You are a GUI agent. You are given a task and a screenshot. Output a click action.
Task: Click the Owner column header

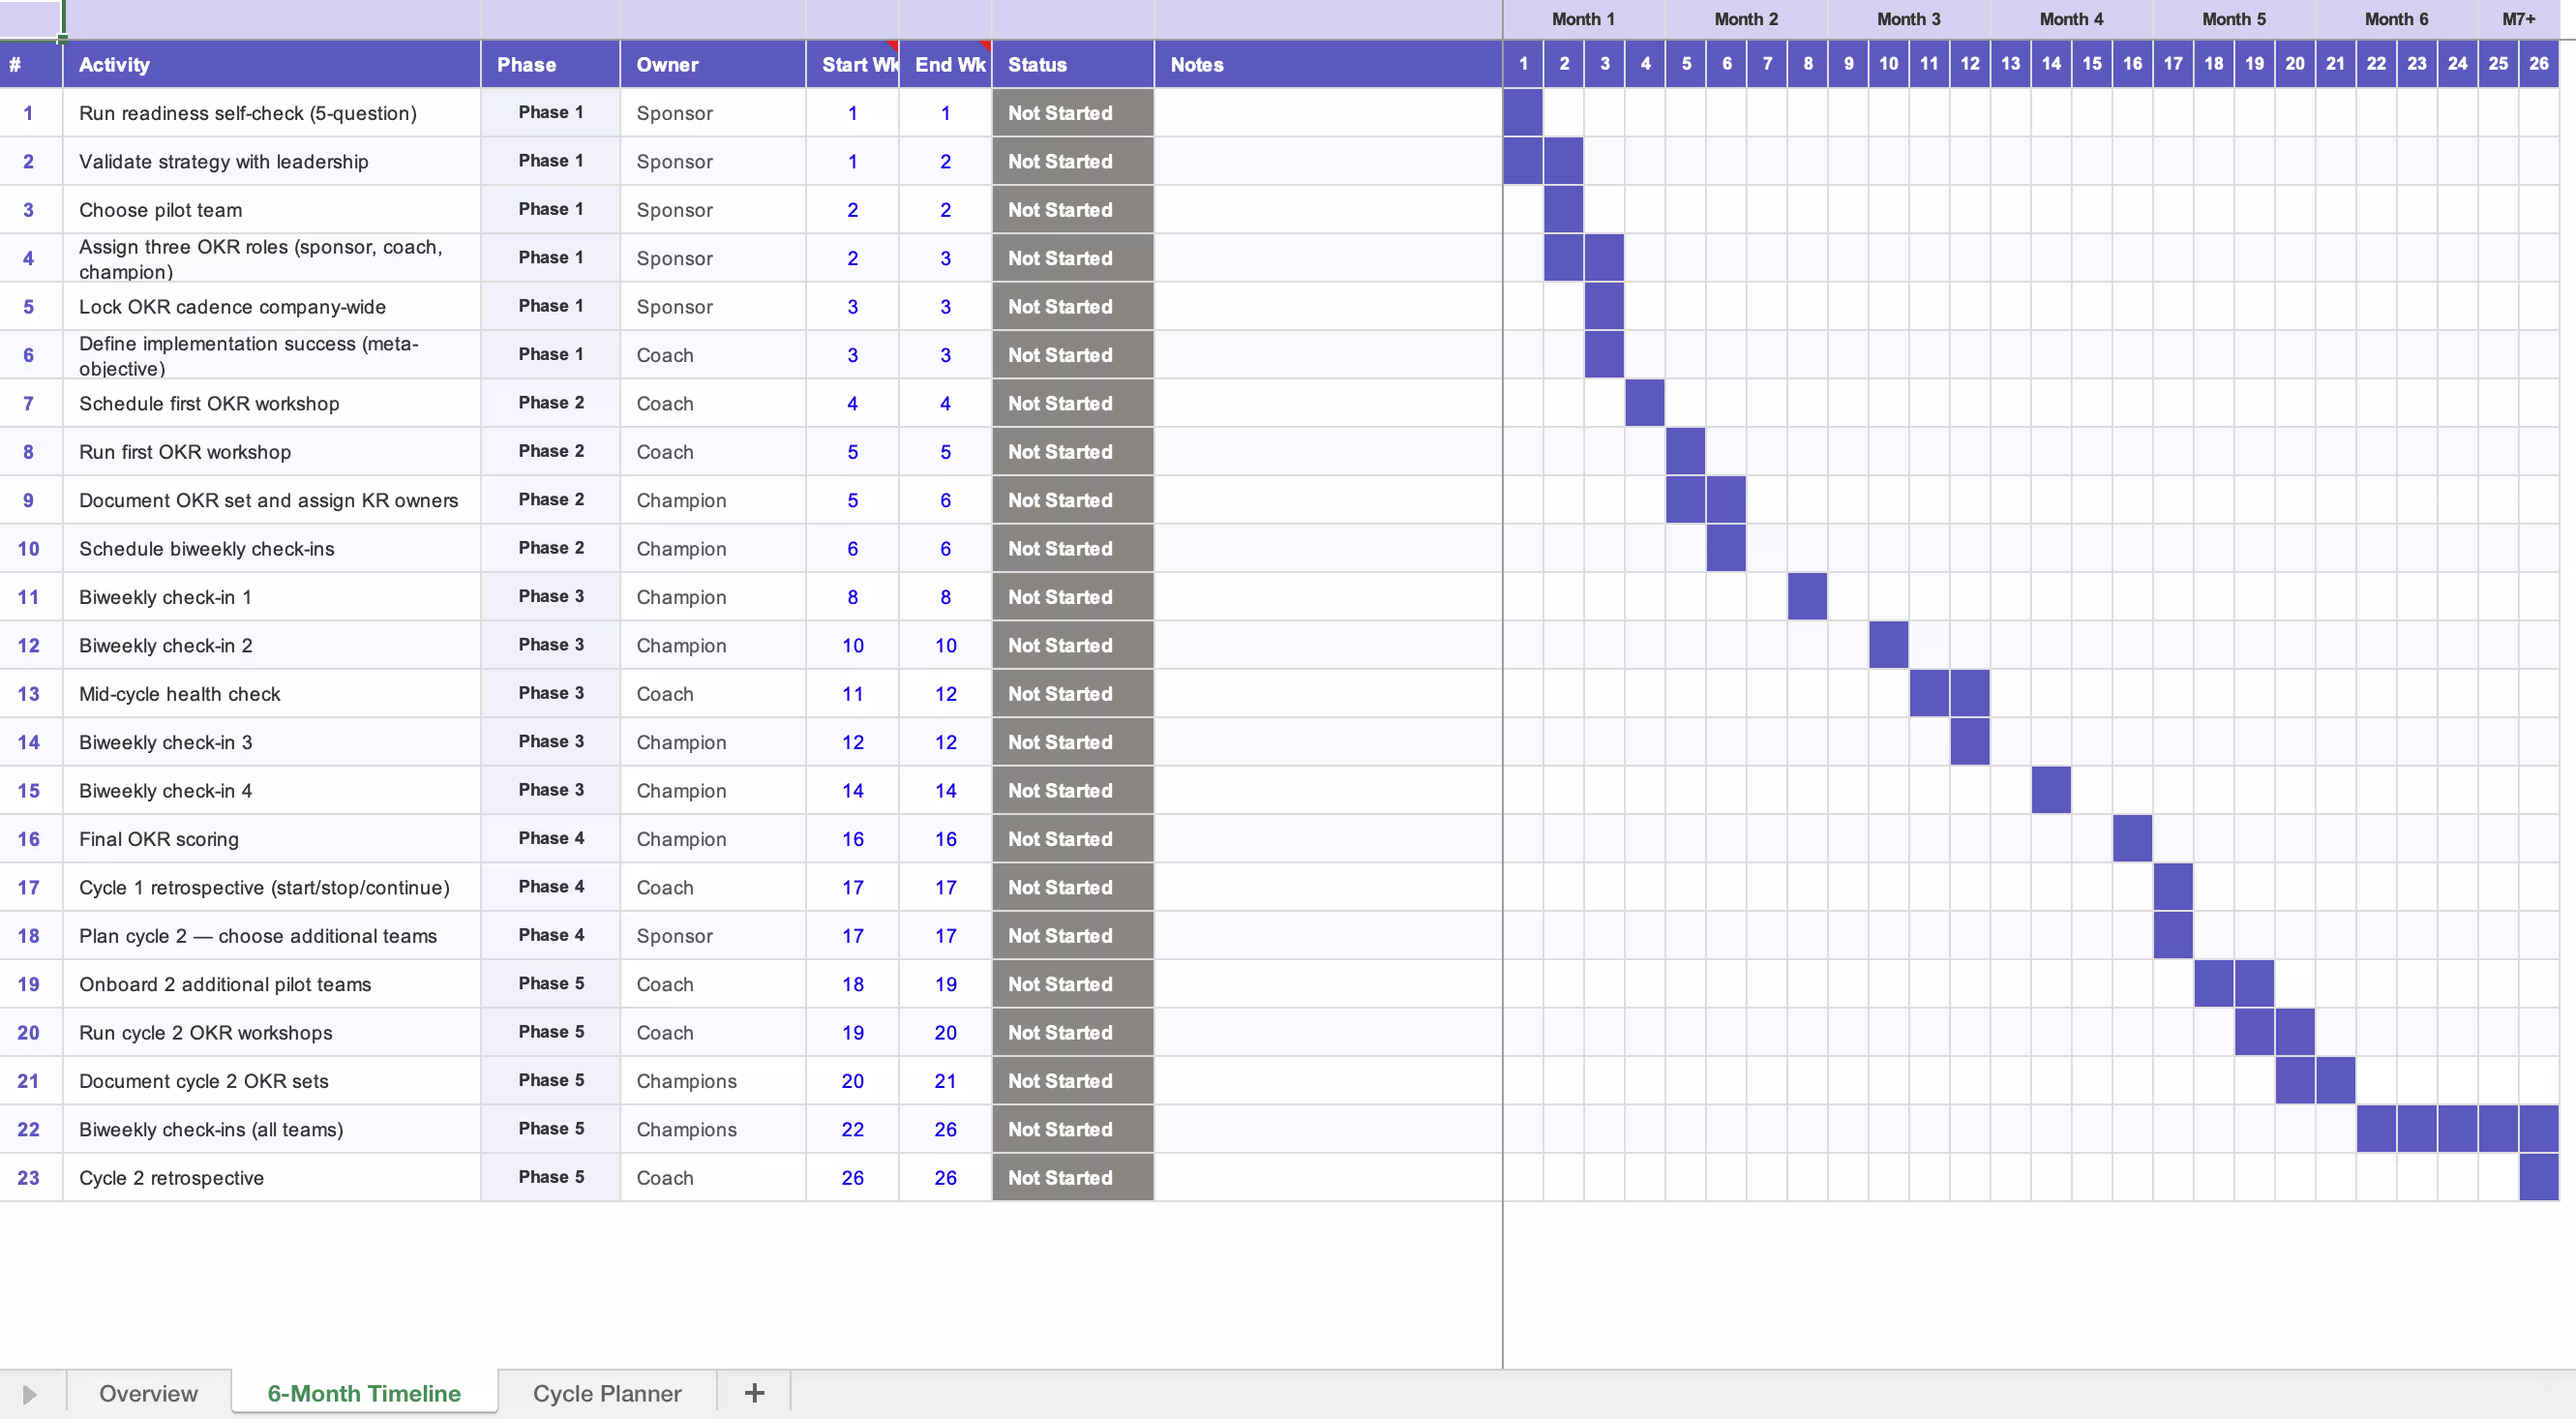(x=713, y=65)
